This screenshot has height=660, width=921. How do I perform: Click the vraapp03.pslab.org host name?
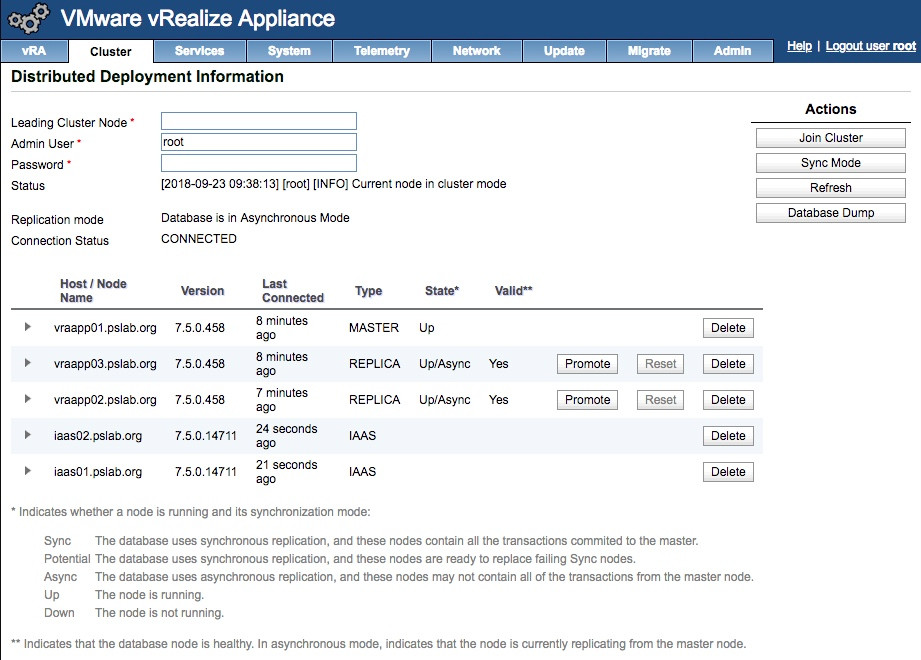click(x=105, y=364)
